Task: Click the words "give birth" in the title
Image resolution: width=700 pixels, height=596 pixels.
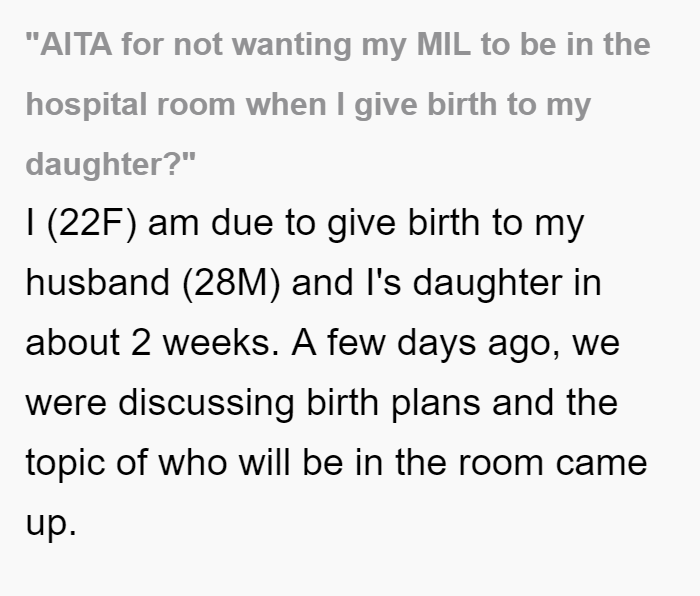Action: coord(426,105)
